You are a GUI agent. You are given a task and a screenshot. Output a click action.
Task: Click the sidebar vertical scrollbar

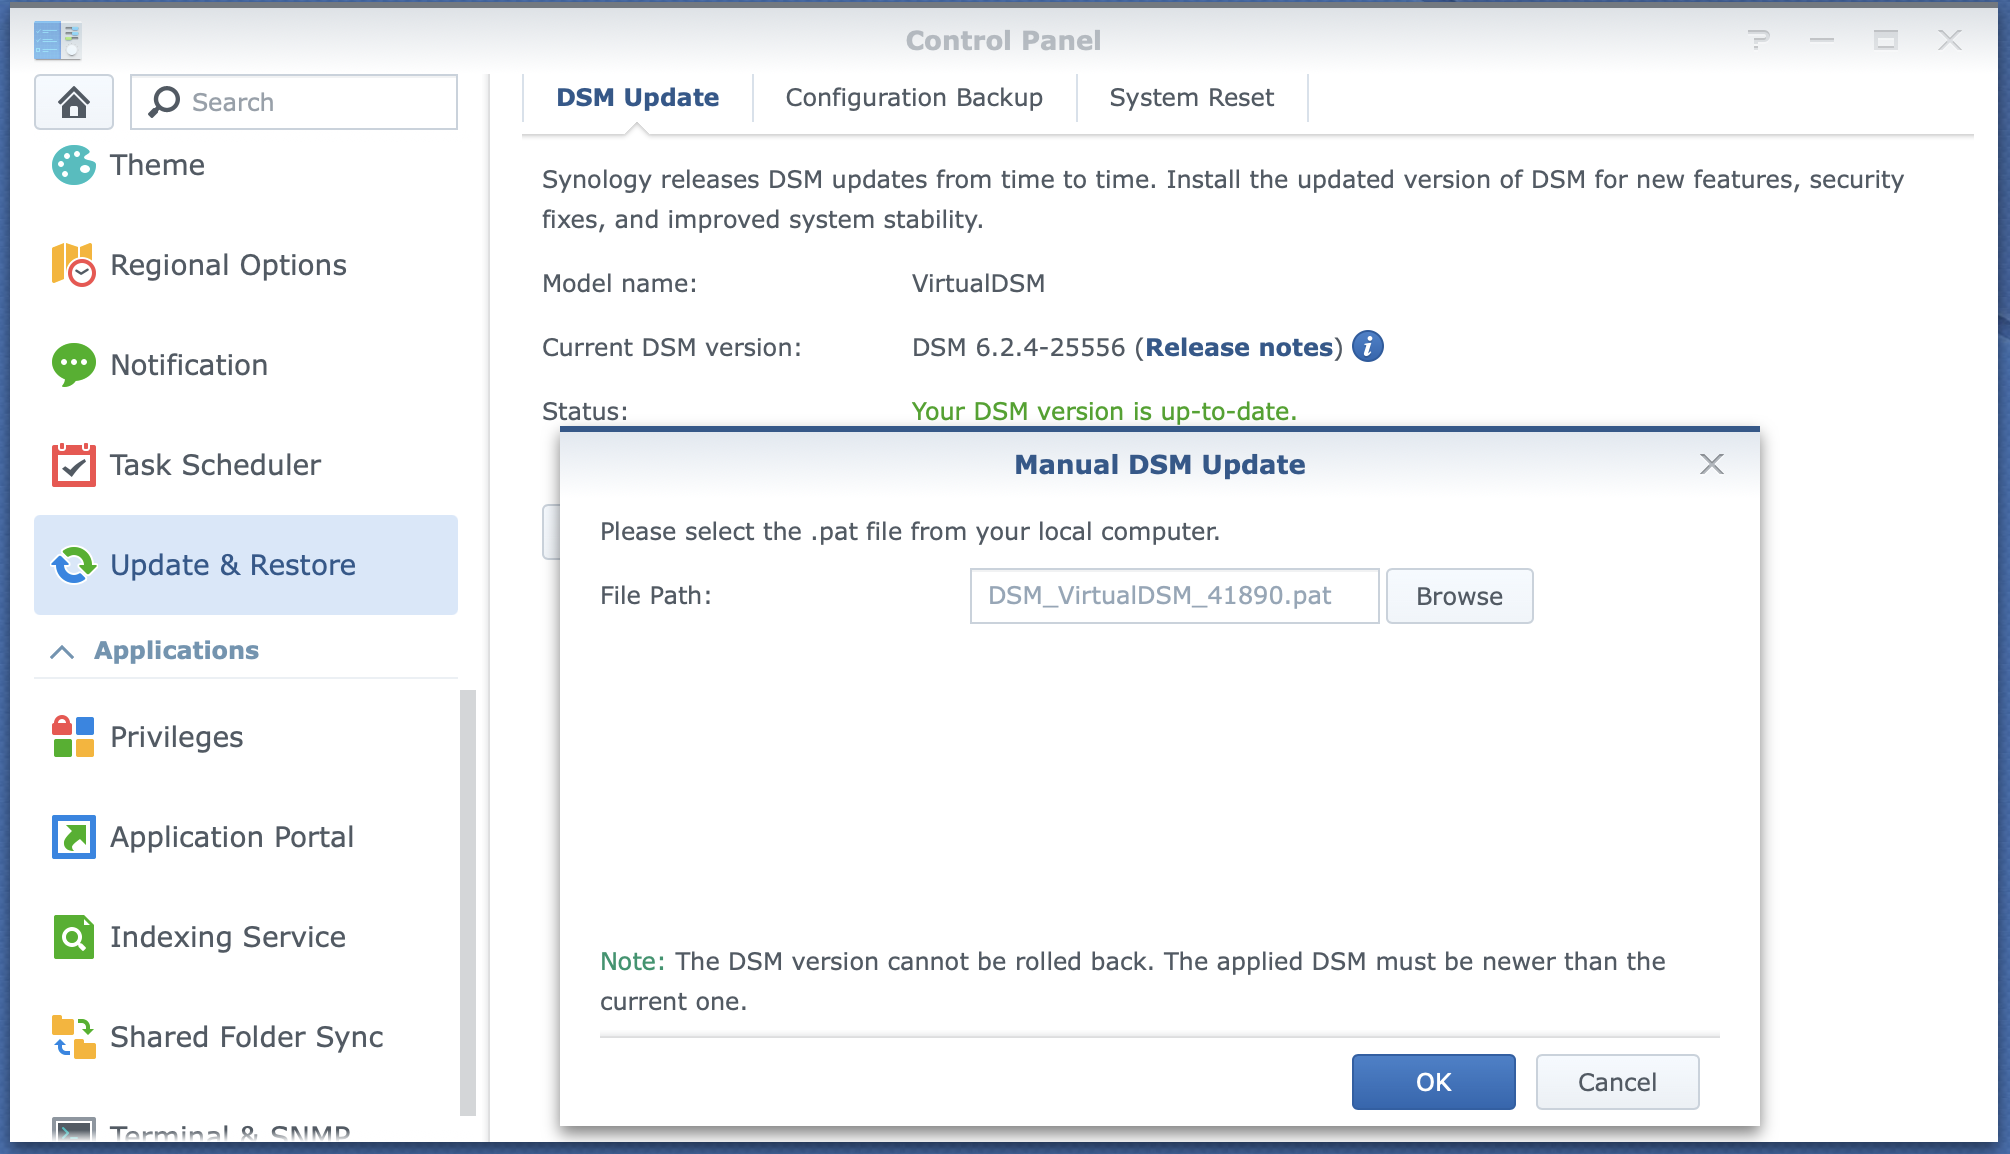467,902
